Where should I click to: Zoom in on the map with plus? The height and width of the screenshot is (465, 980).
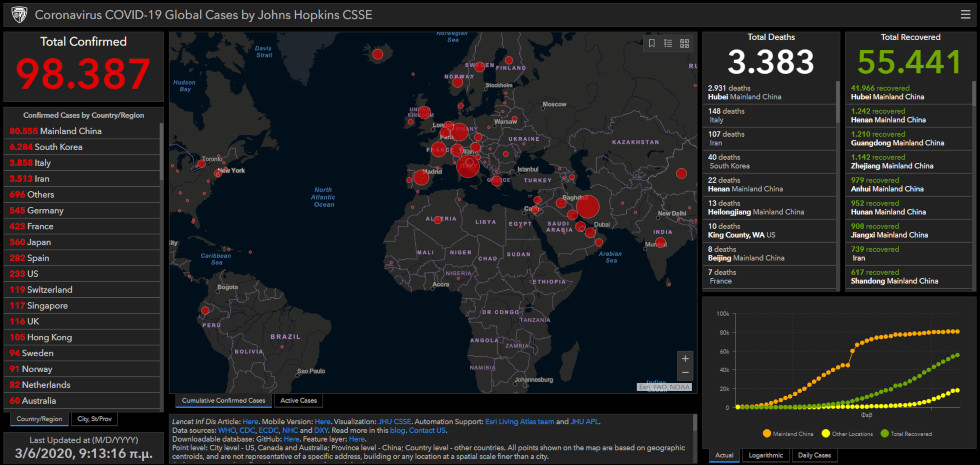685,359
